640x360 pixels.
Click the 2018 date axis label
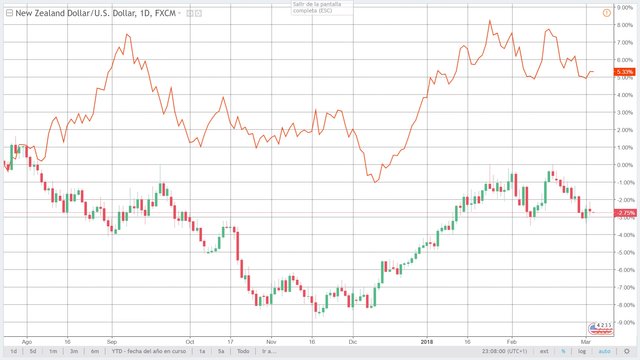(x=427, y=342)
